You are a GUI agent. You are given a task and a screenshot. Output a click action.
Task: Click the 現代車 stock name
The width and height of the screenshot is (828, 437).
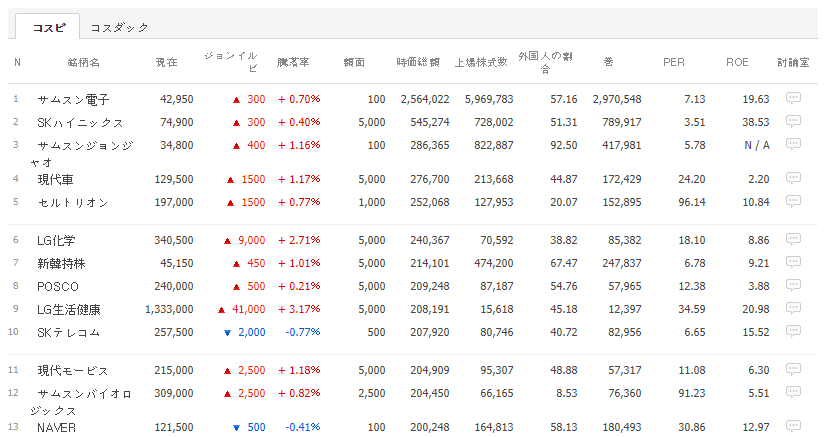55,180
